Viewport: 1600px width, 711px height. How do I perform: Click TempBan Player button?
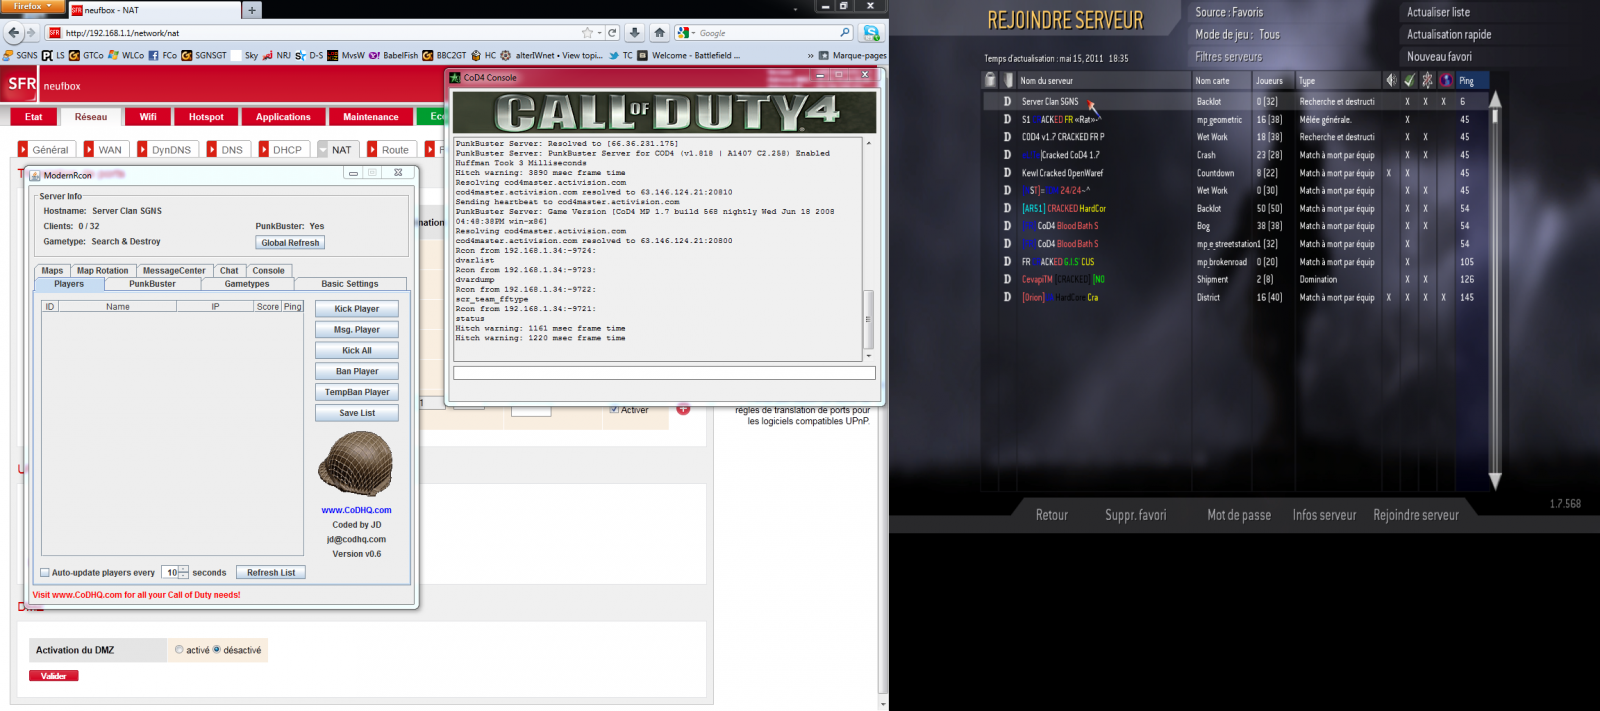[356, 392]
